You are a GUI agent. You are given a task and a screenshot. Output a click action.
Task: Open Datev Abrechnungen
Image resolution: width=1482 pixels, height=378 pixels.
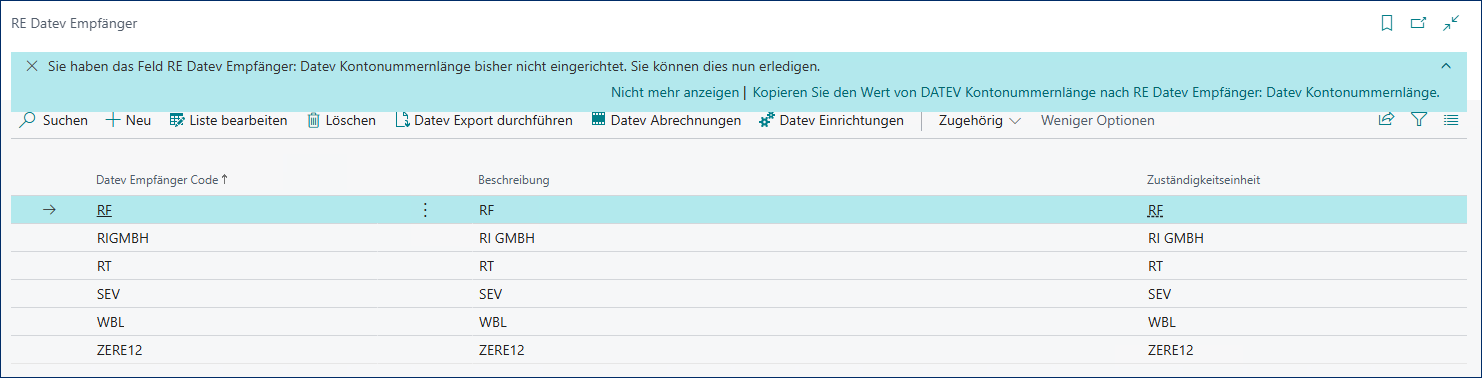[x=666, y=120]
